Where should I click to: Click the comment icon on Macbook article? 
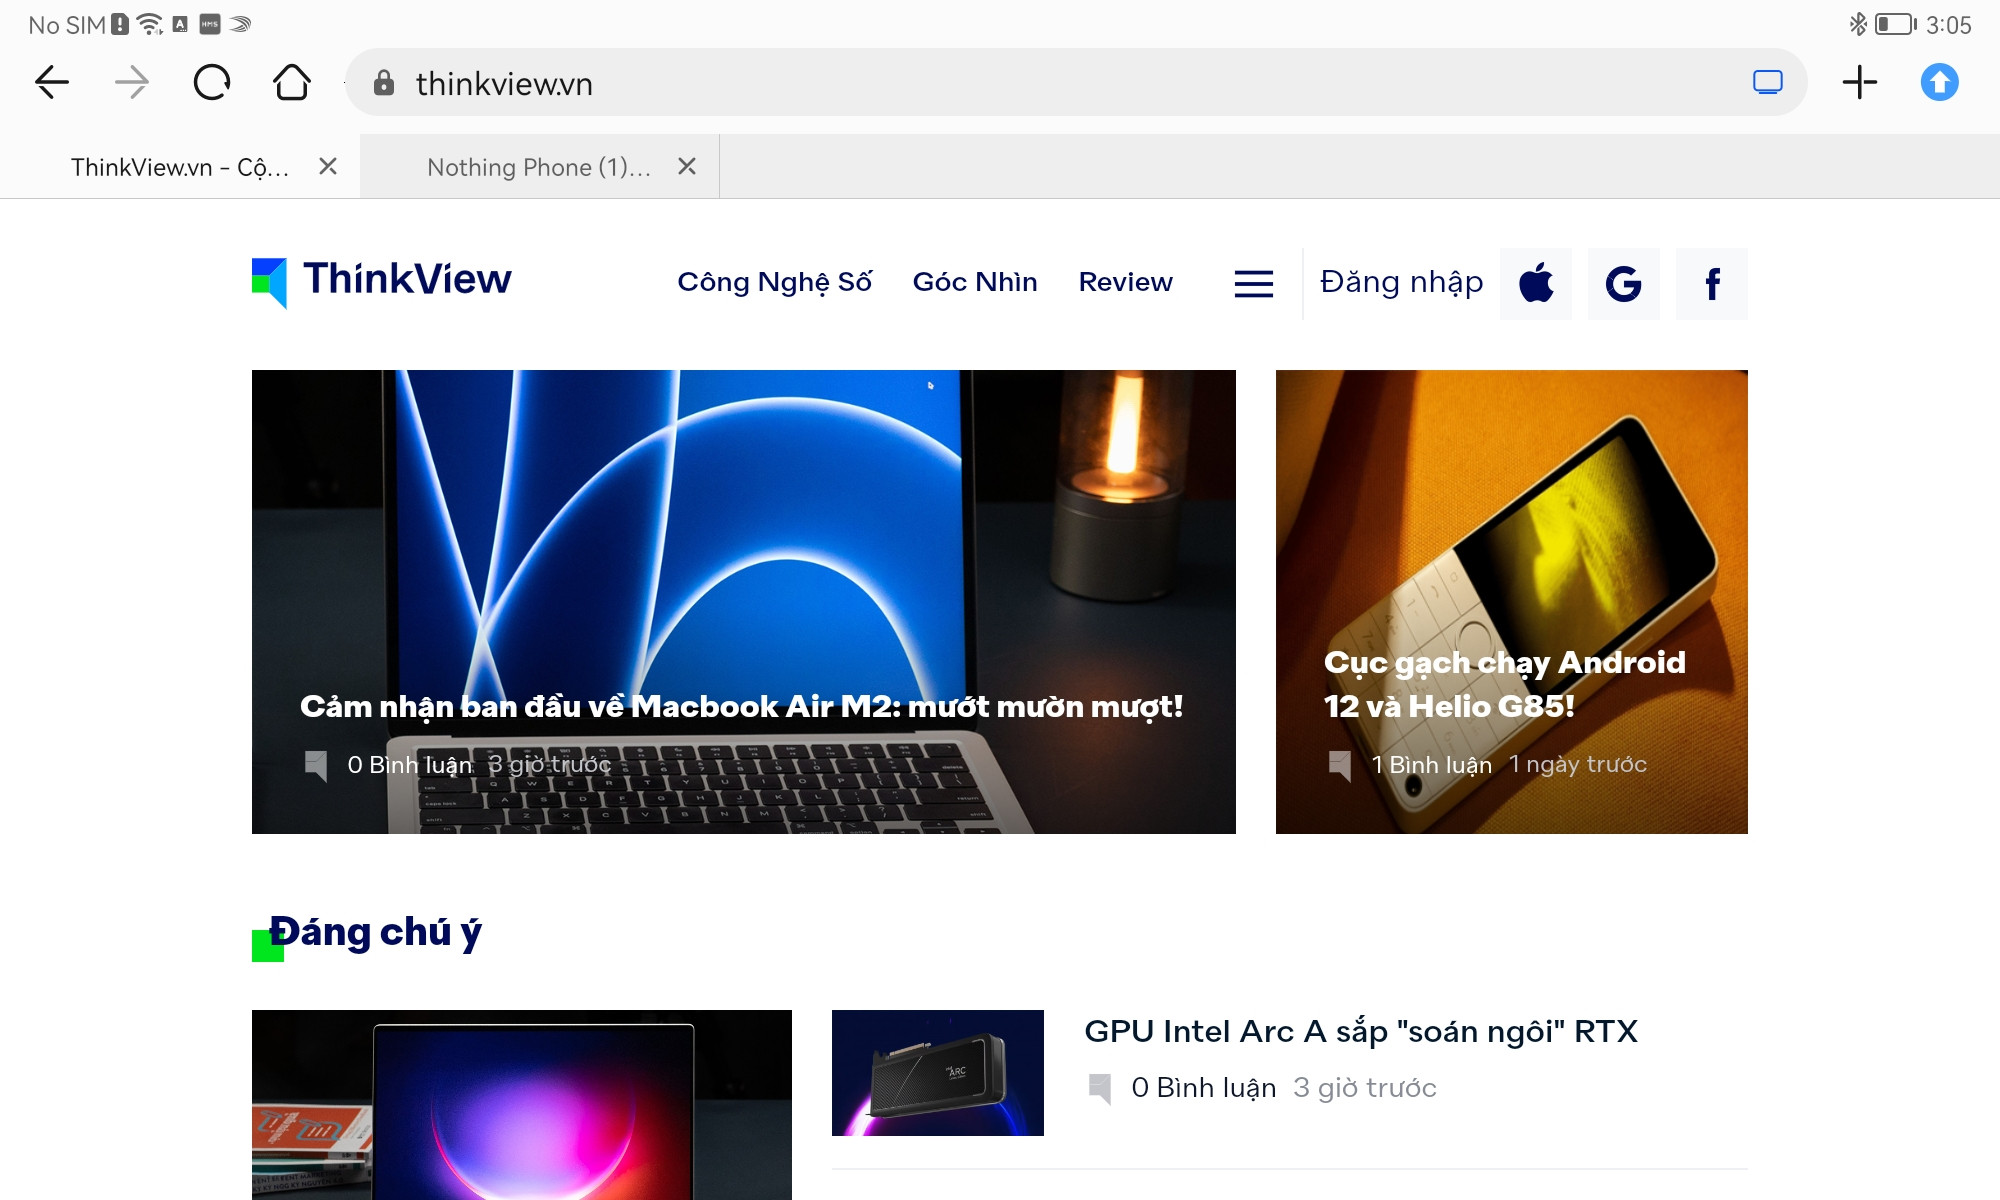[316, 765]
